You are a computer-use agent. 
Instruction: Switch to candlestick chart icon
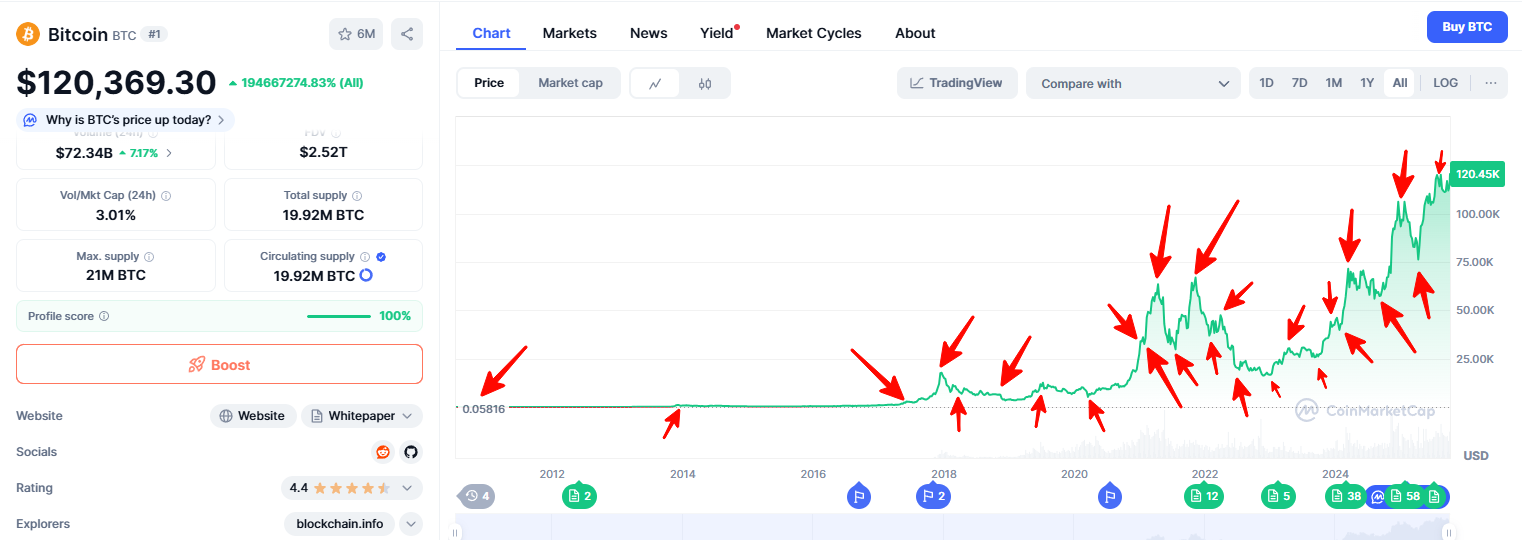(705, 83)
